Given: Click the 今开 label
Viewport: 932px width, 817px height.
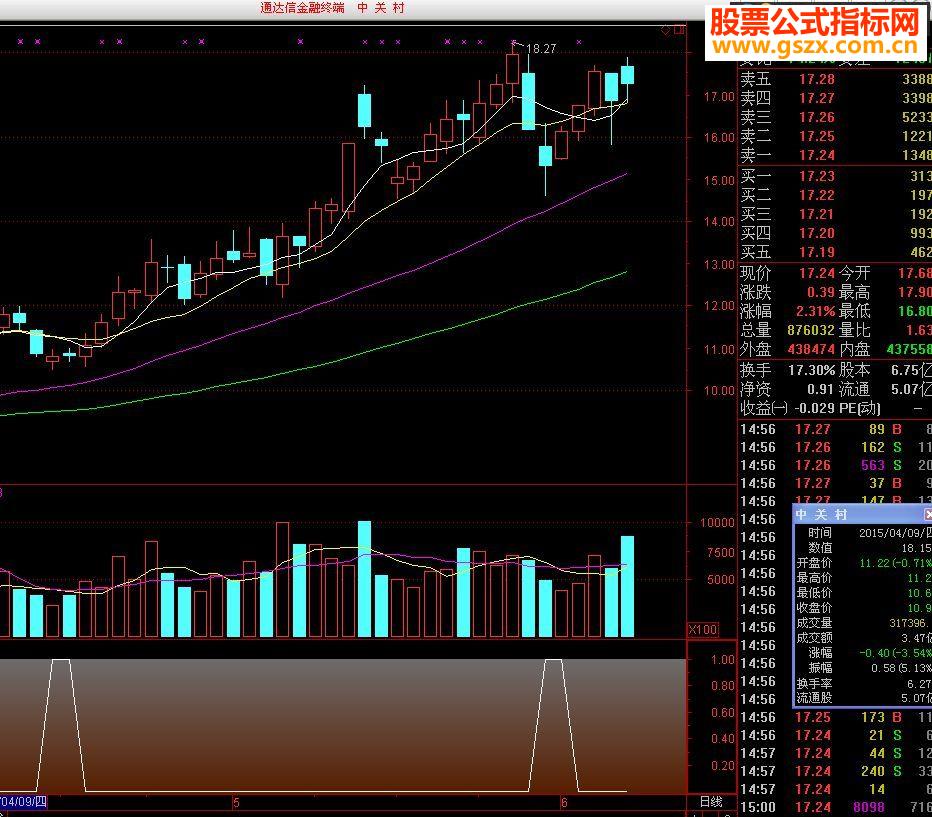Looking at the screenshot, I should [x=855, y=273].
